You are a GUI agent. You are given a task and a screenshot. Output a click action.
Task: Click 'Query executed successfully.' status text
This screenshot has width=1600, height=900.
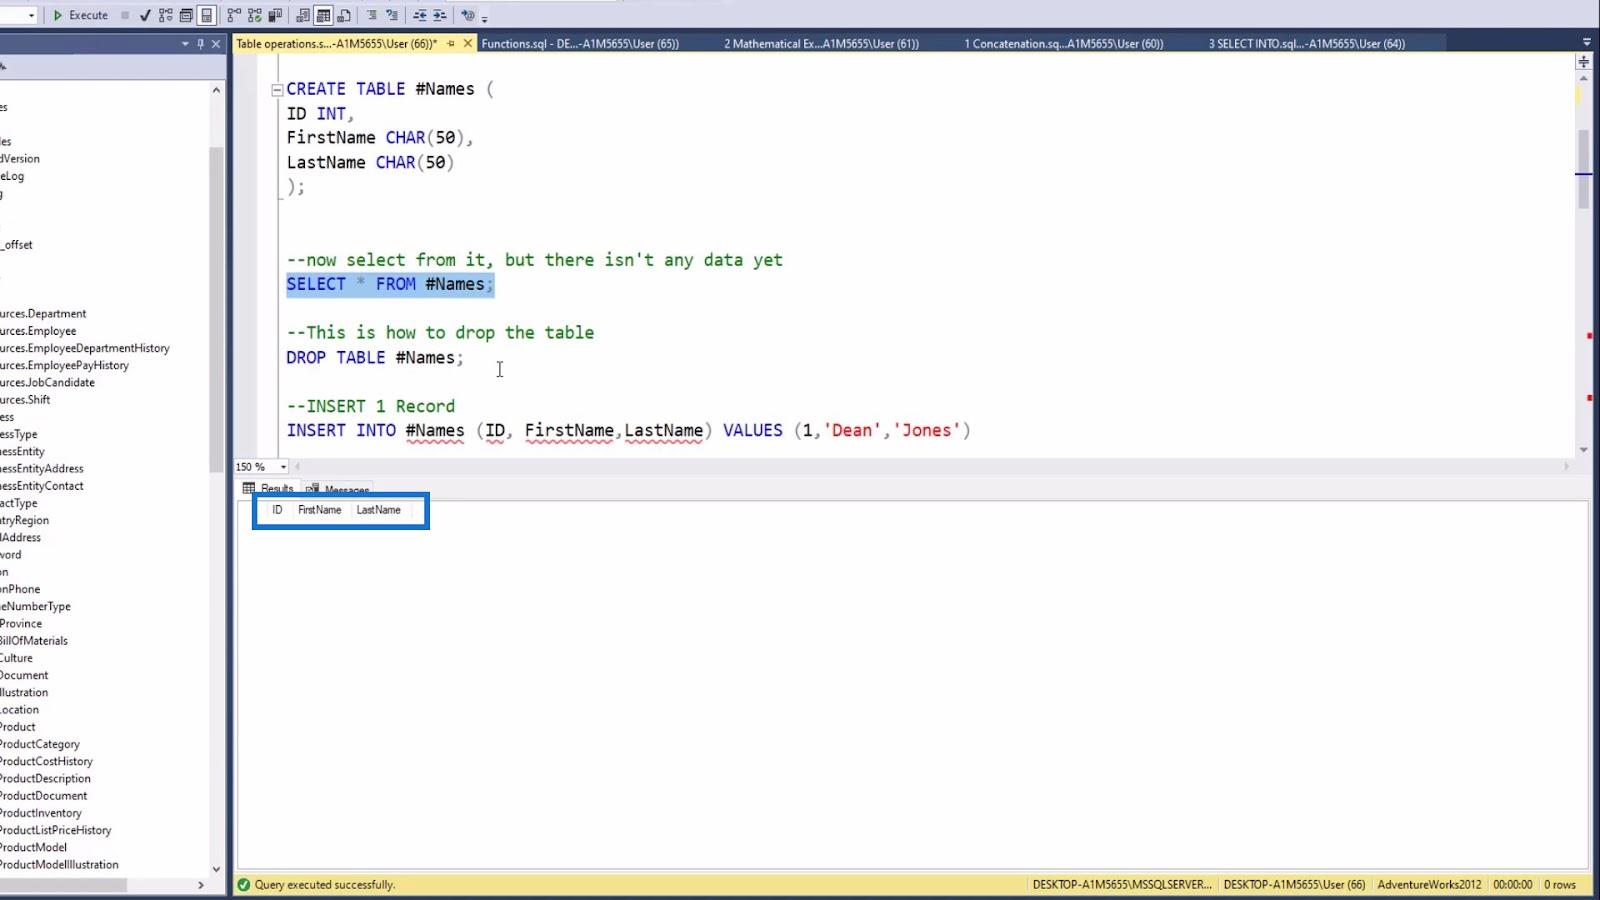pyautogui.click(x=325, y=885)
